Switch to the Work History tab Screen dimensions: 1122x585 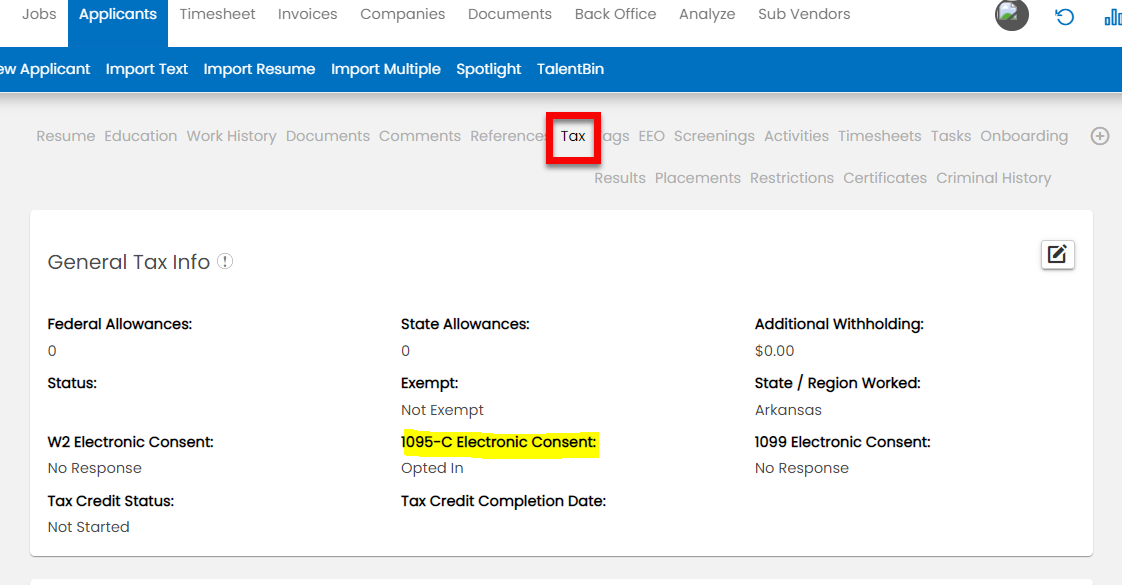[231, 136]
